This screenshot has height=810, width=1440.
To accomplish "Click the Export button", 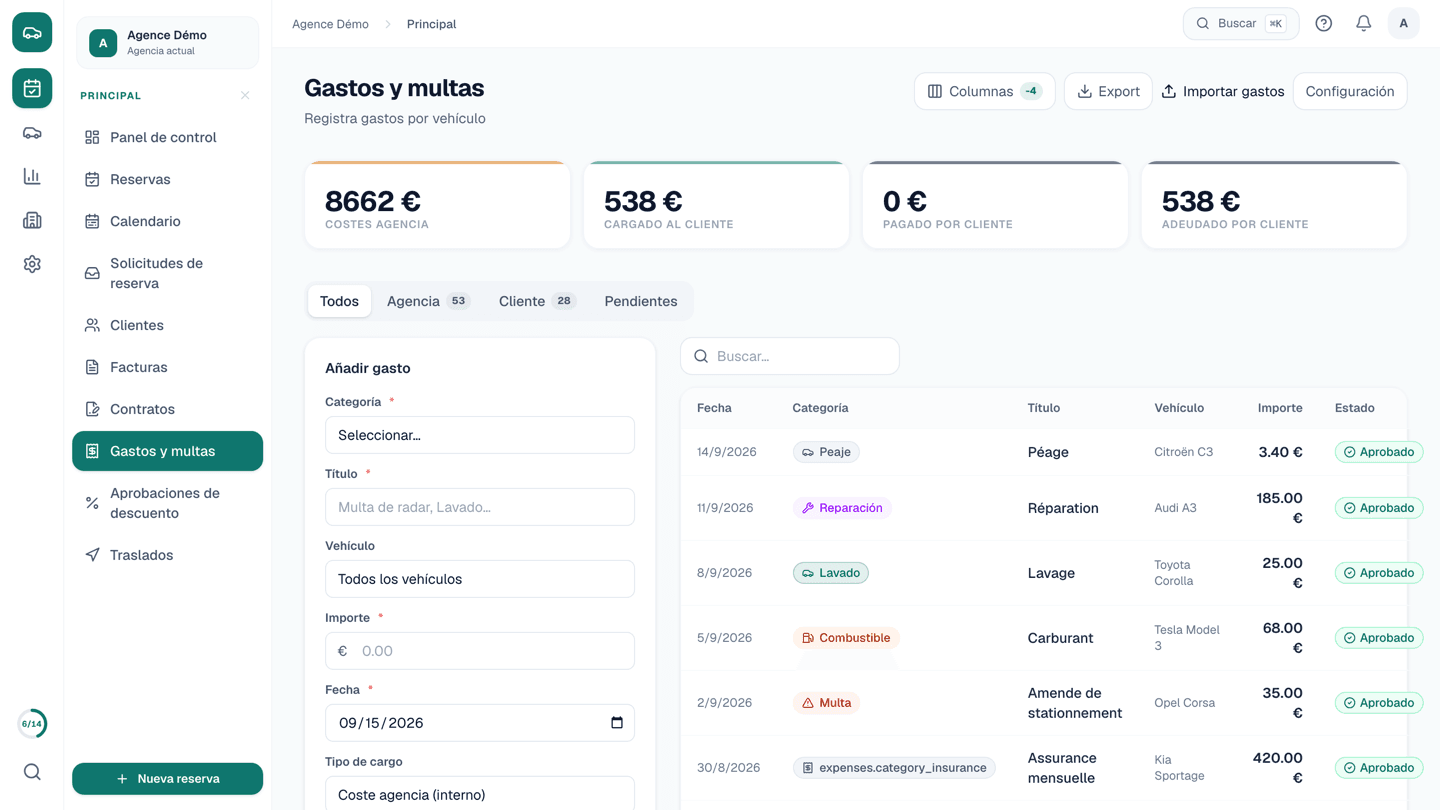I will (x=1108, y=91).
